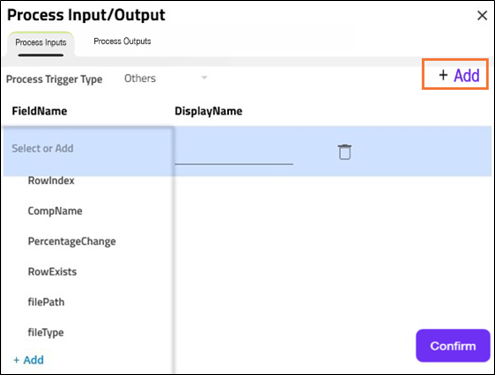Screen dimensions: 495x375
Task: Expand the trigger type dropdown arrow
Action: tap(204, 78)
